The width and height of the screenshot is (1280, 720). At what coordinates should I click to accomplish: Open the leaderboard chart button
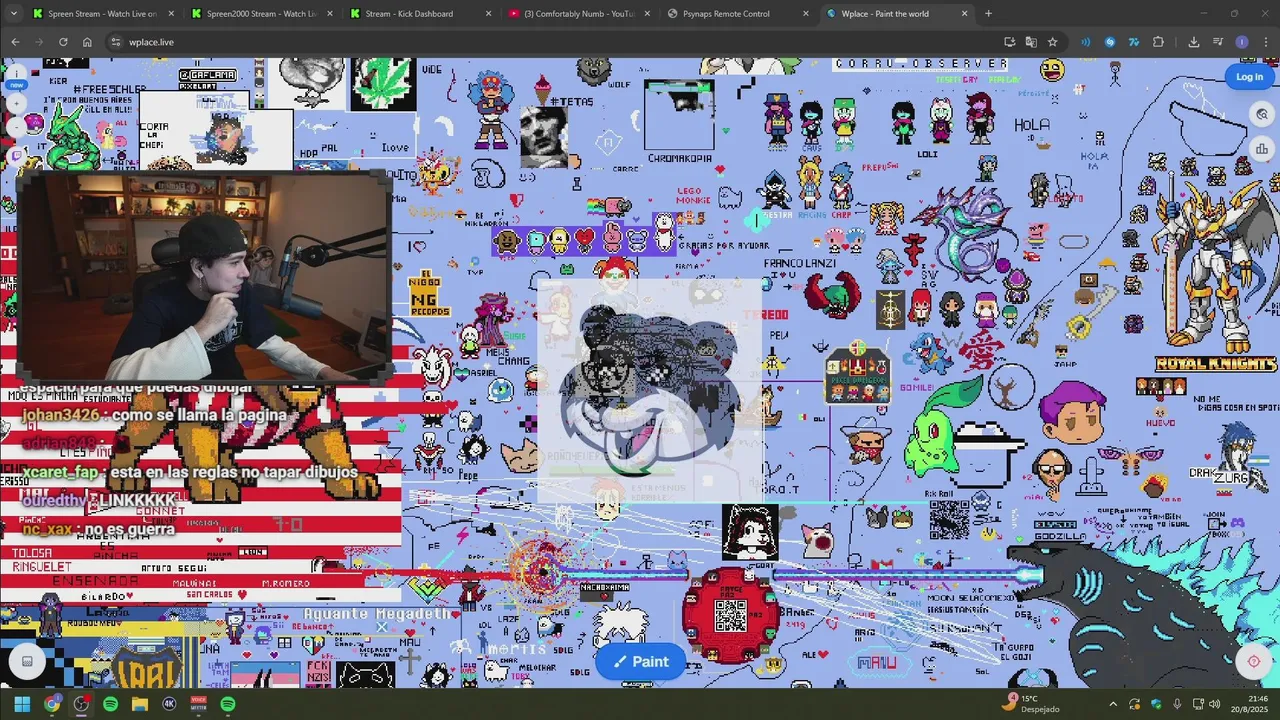pyautogui.click(x=1262, y=149)
